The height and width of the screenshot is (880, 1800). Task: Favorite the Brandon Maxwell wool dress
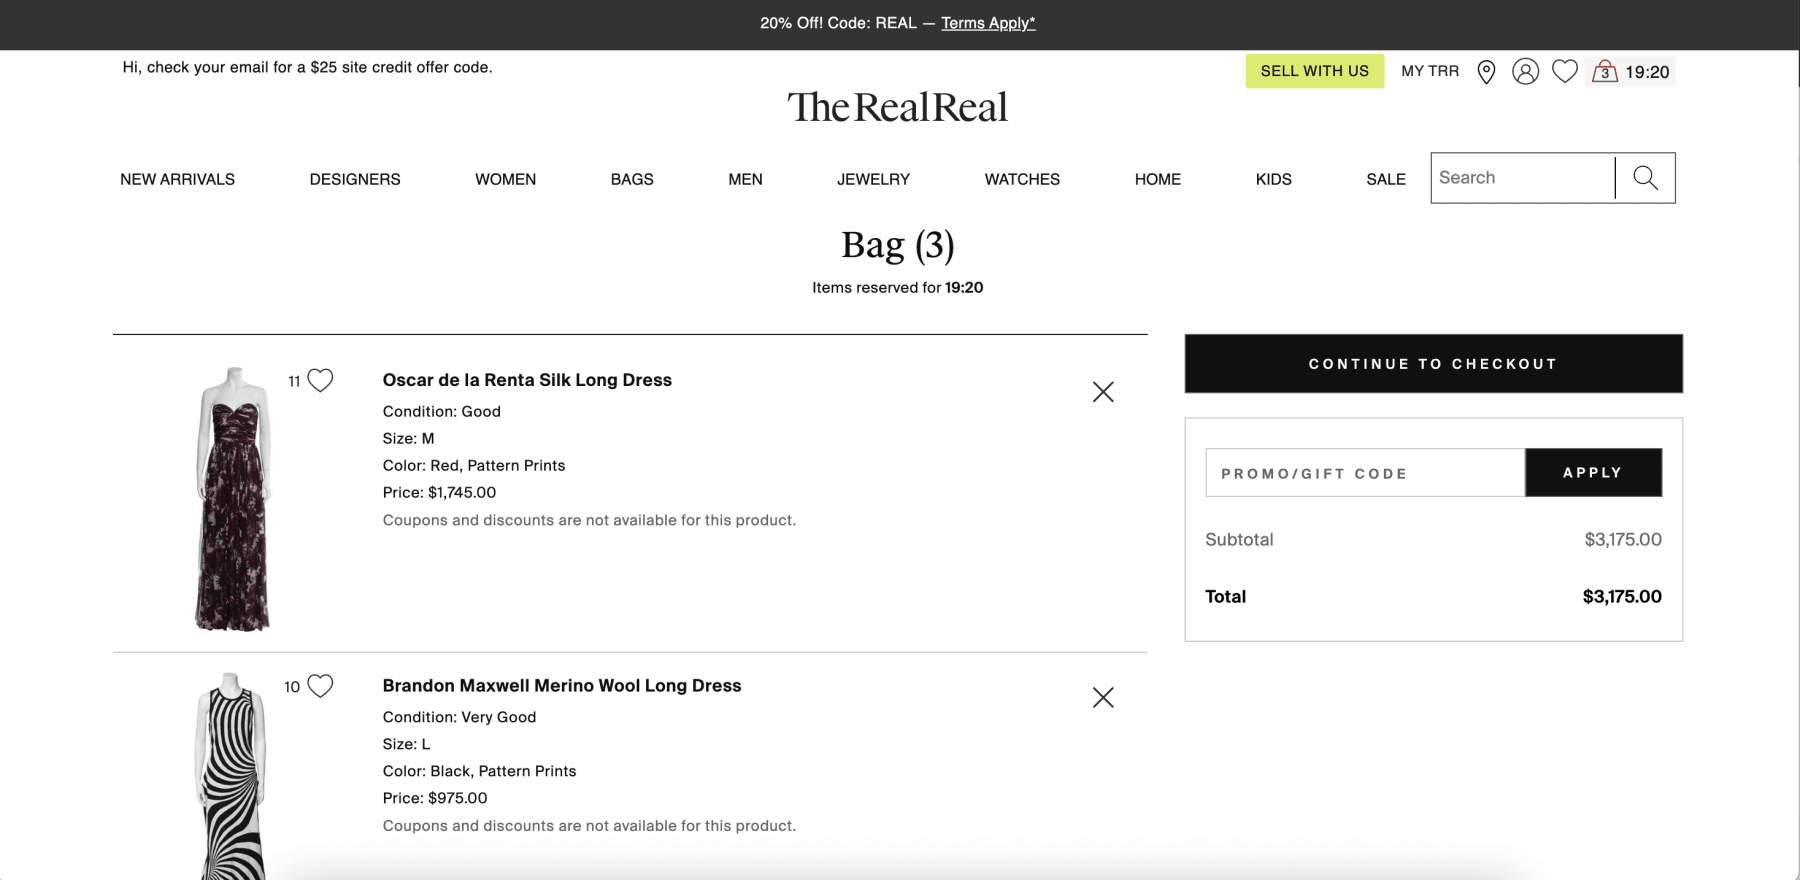point(320,686)
